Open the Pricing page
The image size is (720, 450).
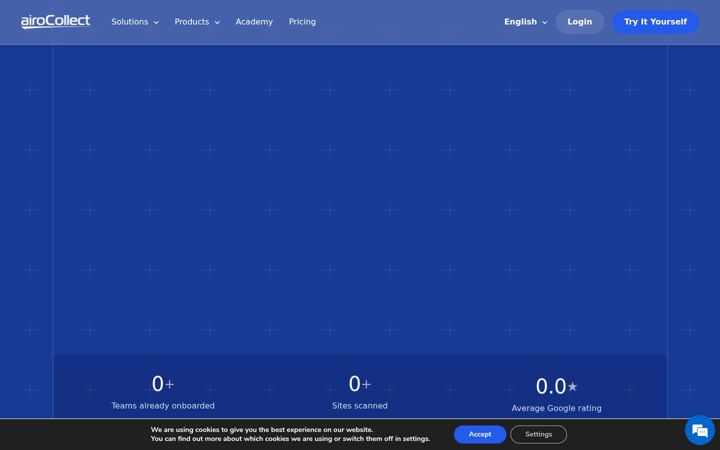(302, 22)
